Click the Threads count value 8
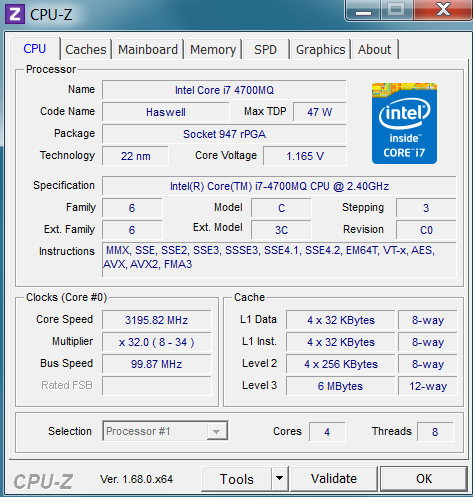473x497 pixels. coord(435,432)
